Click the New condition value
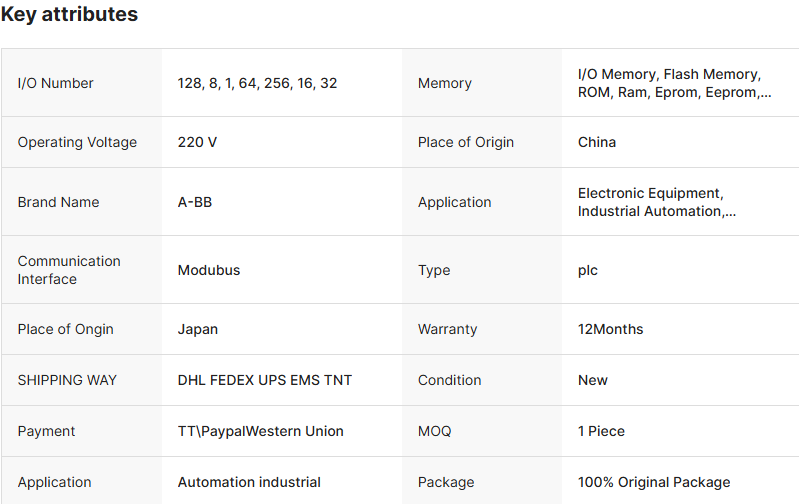The height and width of the screenshot is (504, 799). tap(593, 380)
